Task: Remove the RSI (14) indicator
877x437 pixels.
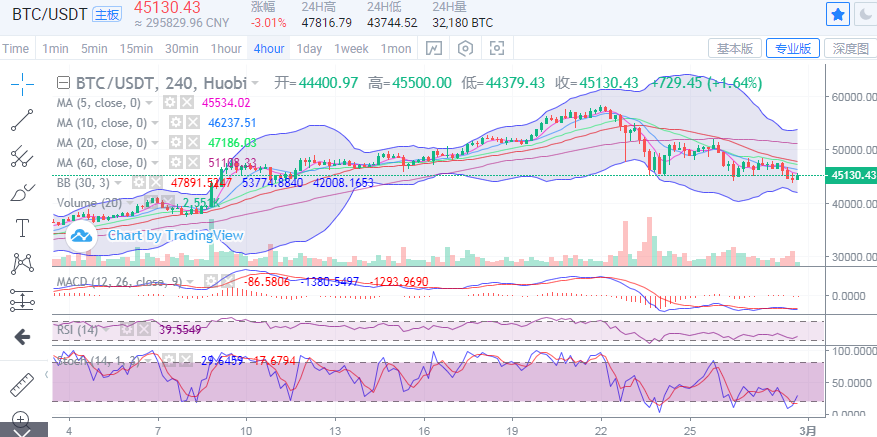Action: click(144, 330)
